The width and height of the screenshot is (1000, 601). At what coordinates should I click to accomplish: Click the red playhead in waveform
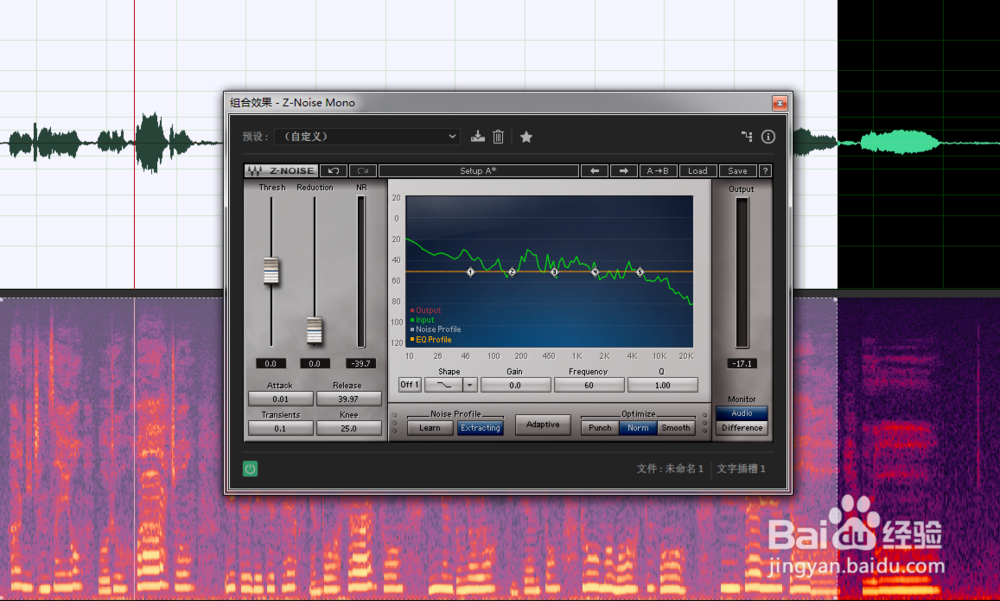pyautogui.click(x=135, y=144)
